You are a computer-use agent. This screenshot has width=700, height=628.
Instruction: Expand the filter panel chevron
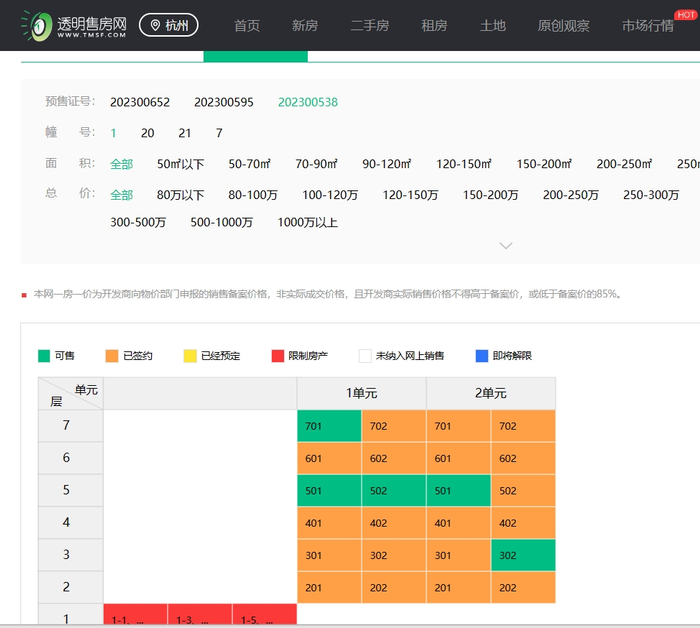point(506,246)
